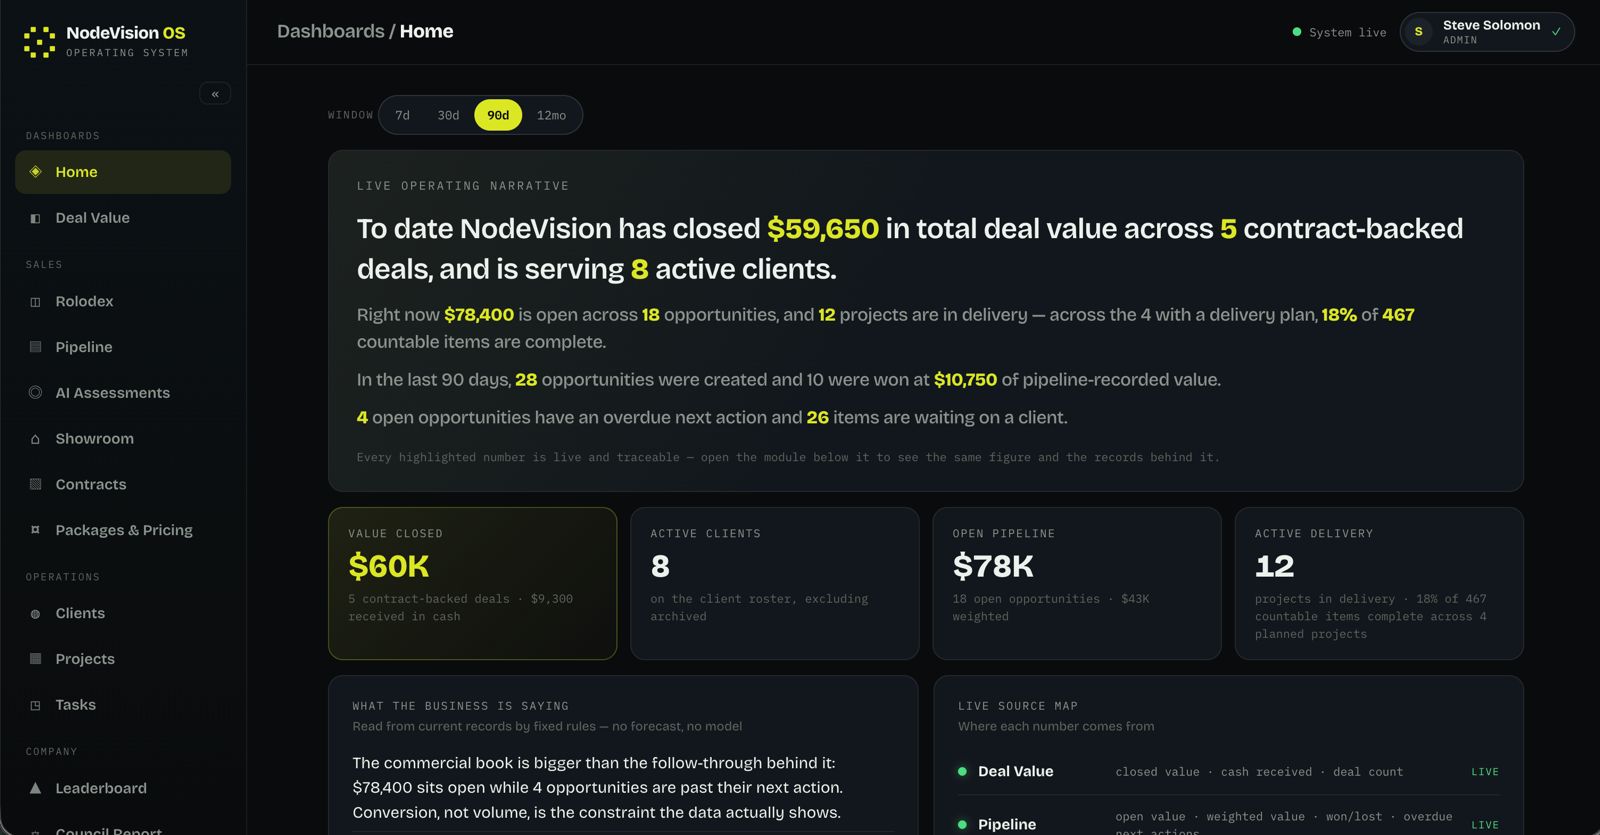1600x835 pixels.
Task: Click the highlighted 467 countable items number
Action: 1398,315
